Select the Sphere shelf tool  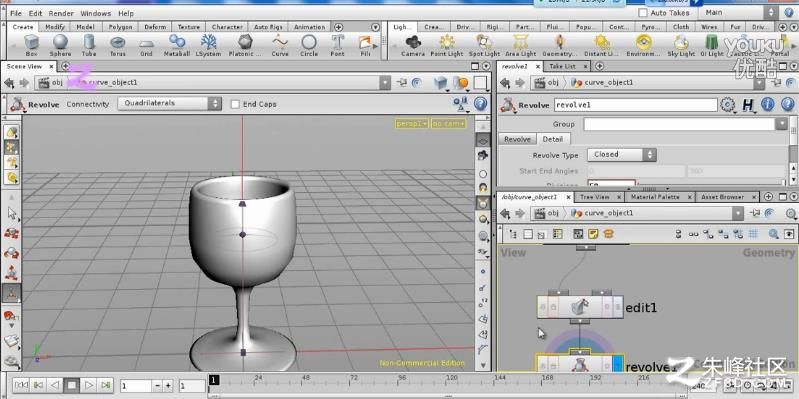click(x=60, y=45)
